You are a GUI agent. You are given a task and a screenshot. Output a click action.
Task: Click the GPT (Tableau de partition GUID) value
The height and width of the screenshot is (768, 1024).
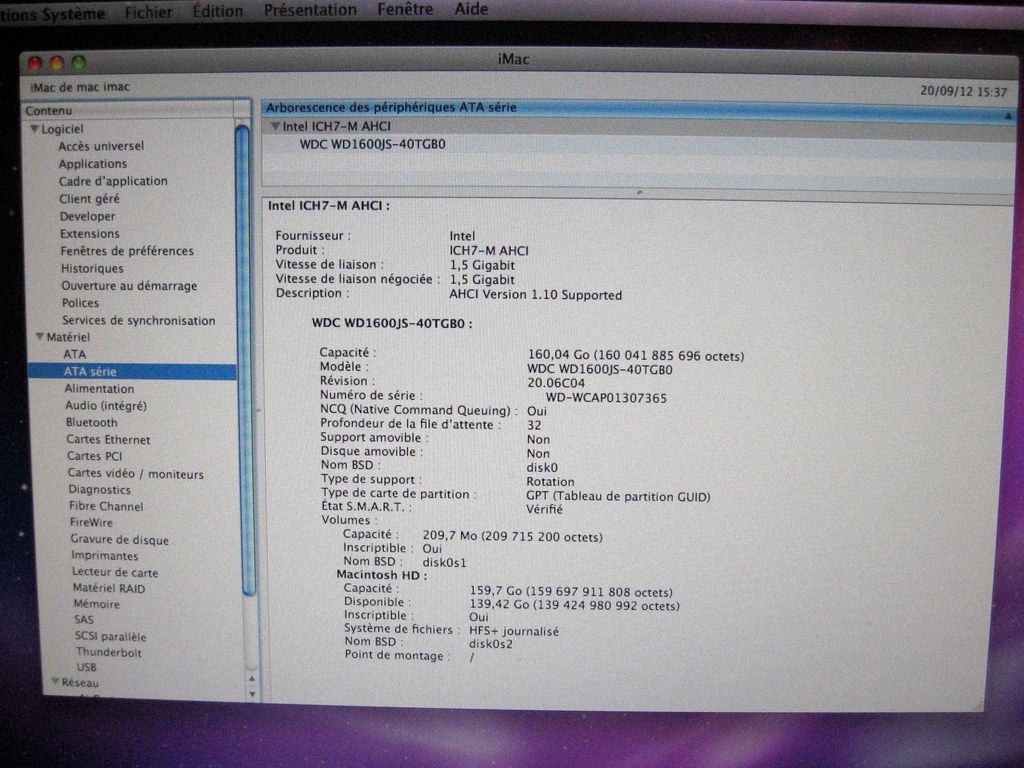(x=618, y=496)
